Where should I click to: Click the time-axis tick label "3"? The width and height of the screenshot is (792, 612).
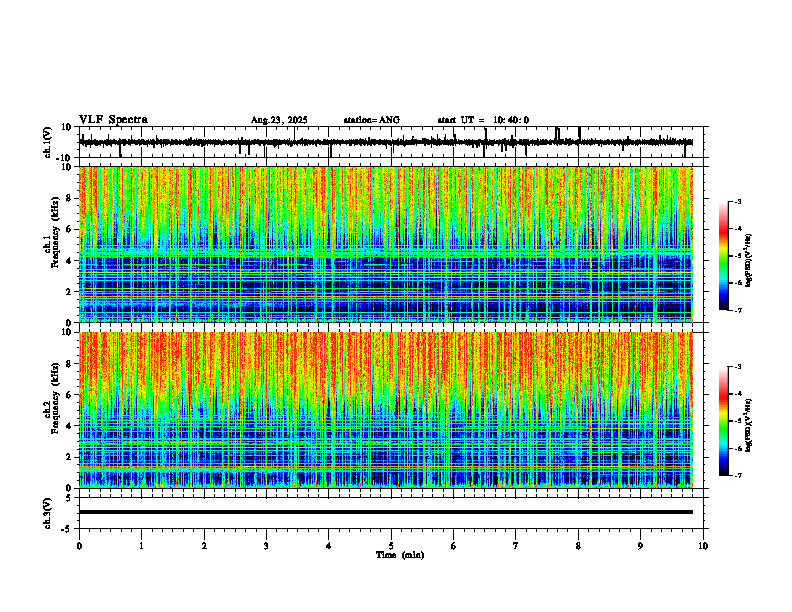pyautogui.click(x=266, y=546)
